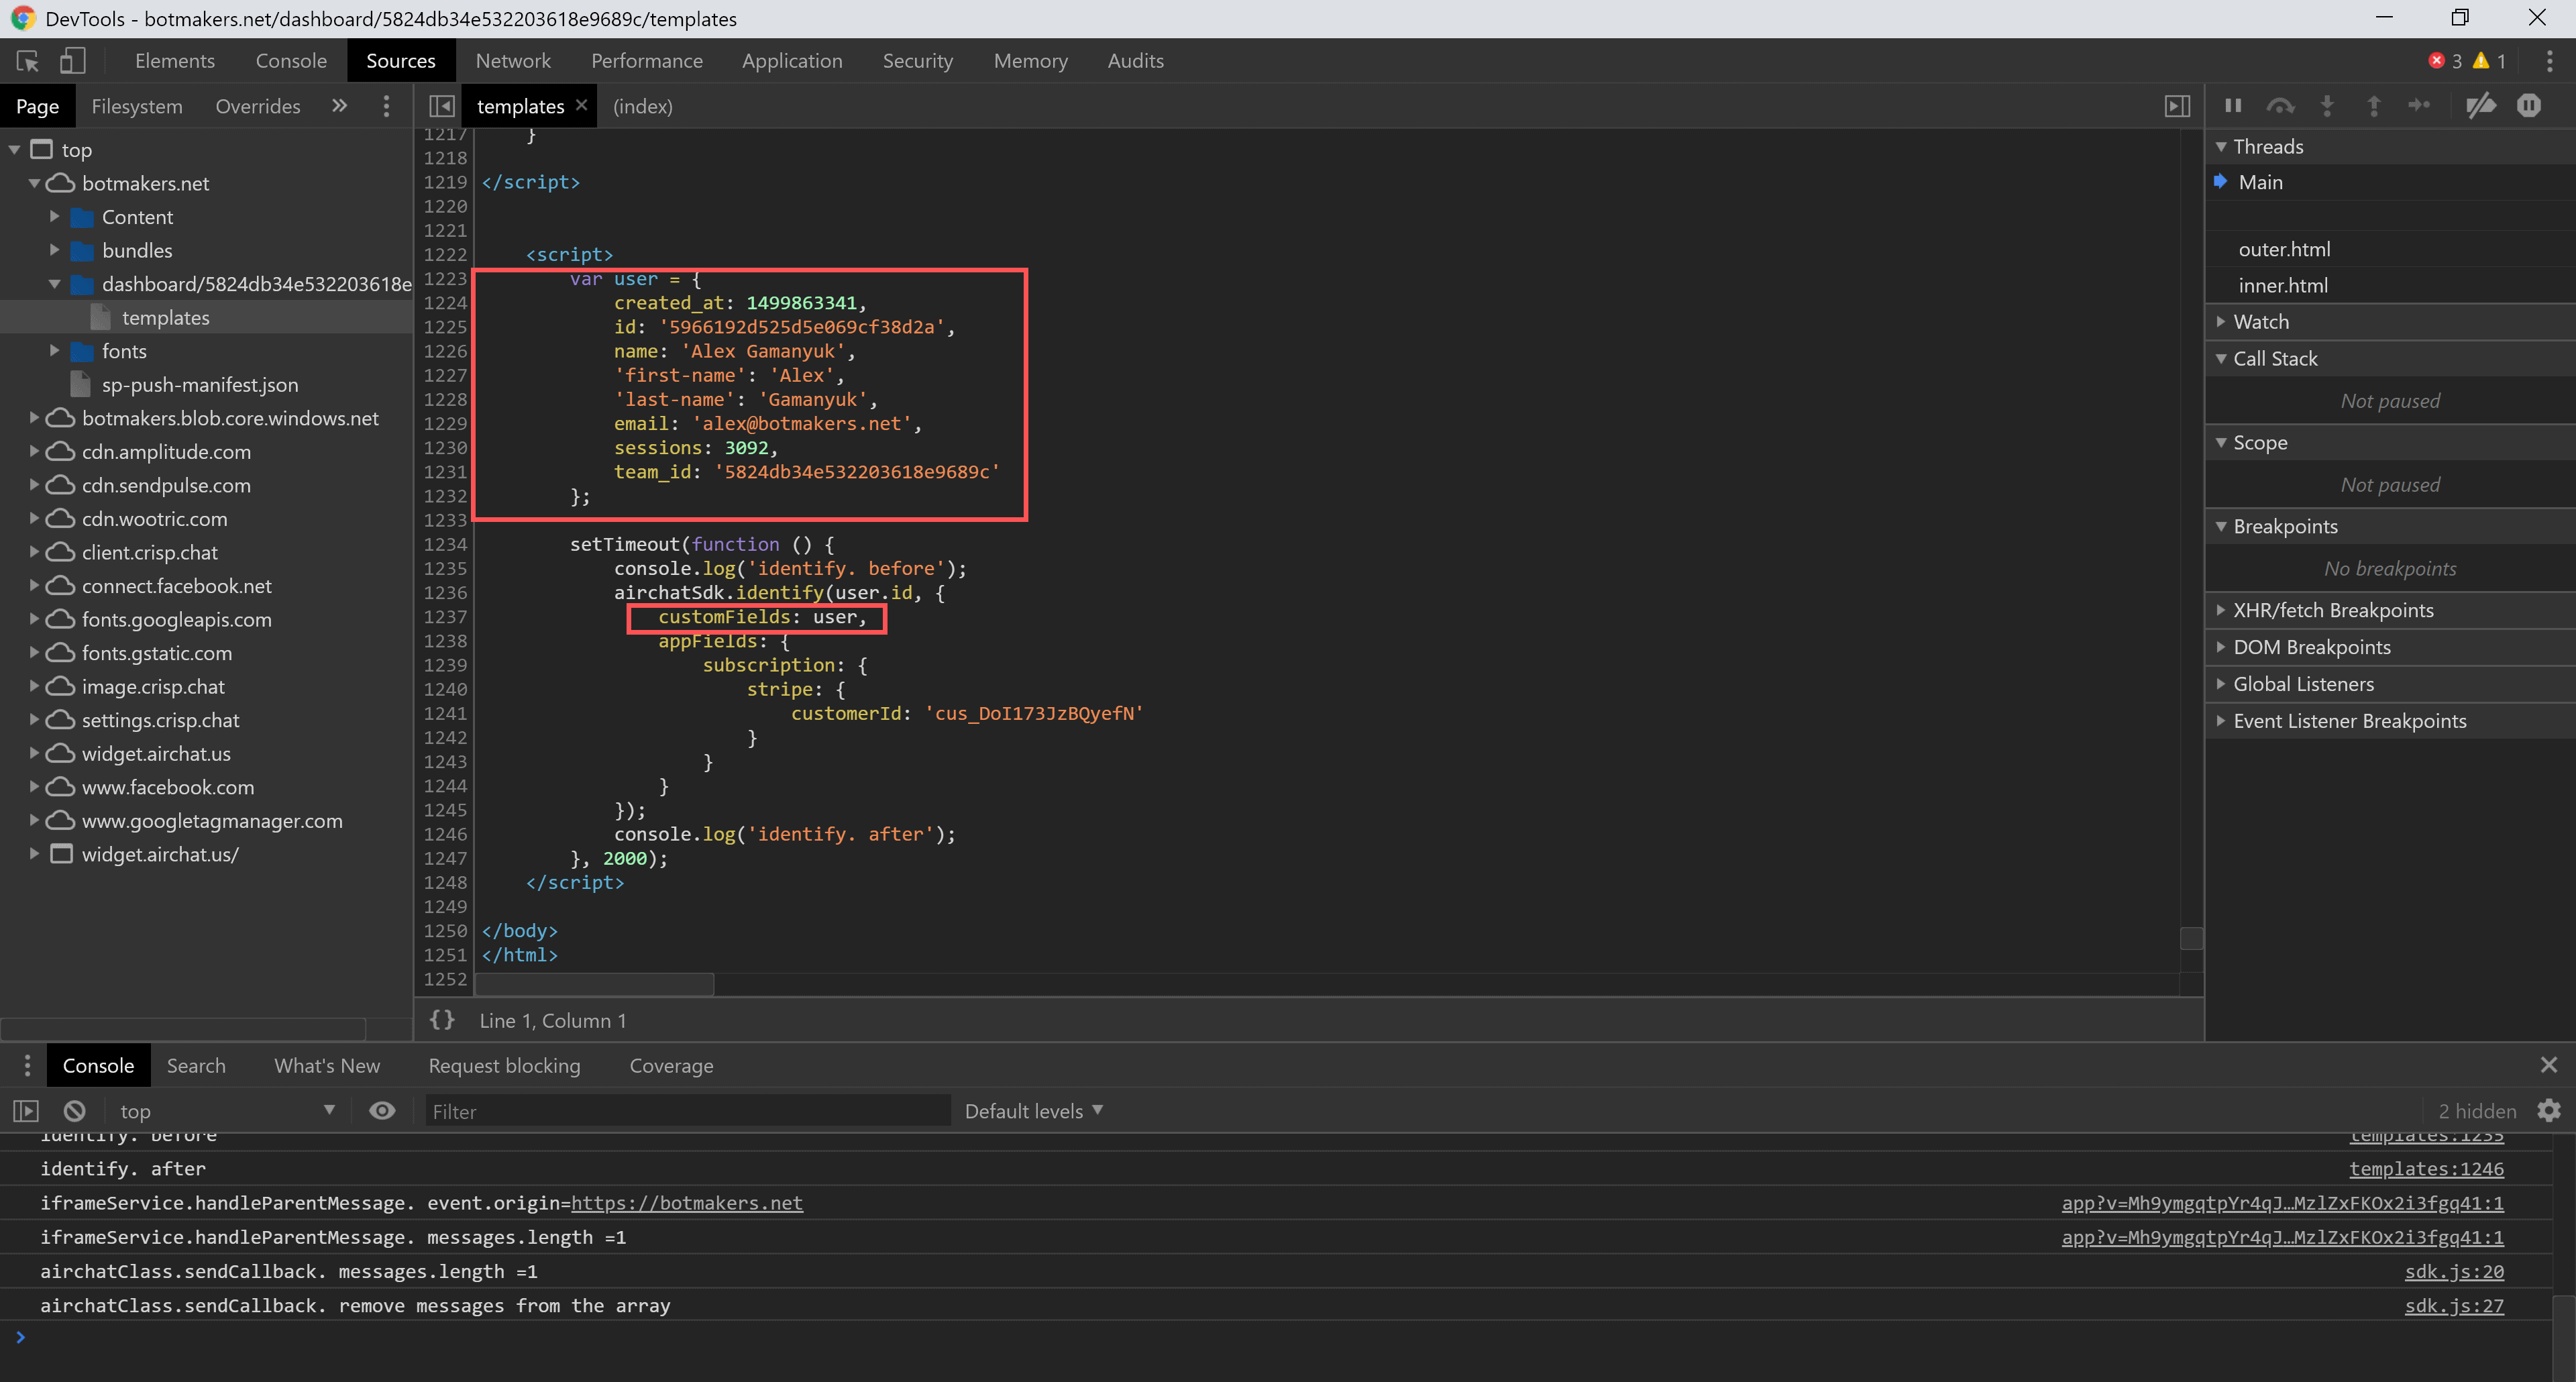Switch navigator to Overrides tab
2576x1382 pixels.
(258, 106)
